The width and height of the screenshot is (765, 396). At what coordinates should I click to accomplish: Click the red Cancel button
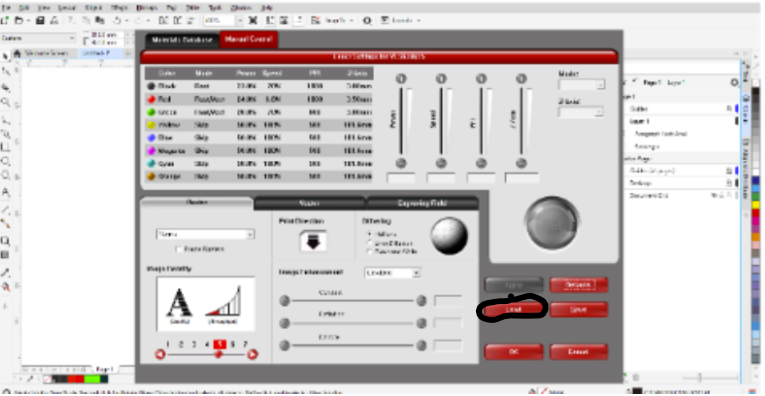[x=579, y=352]
